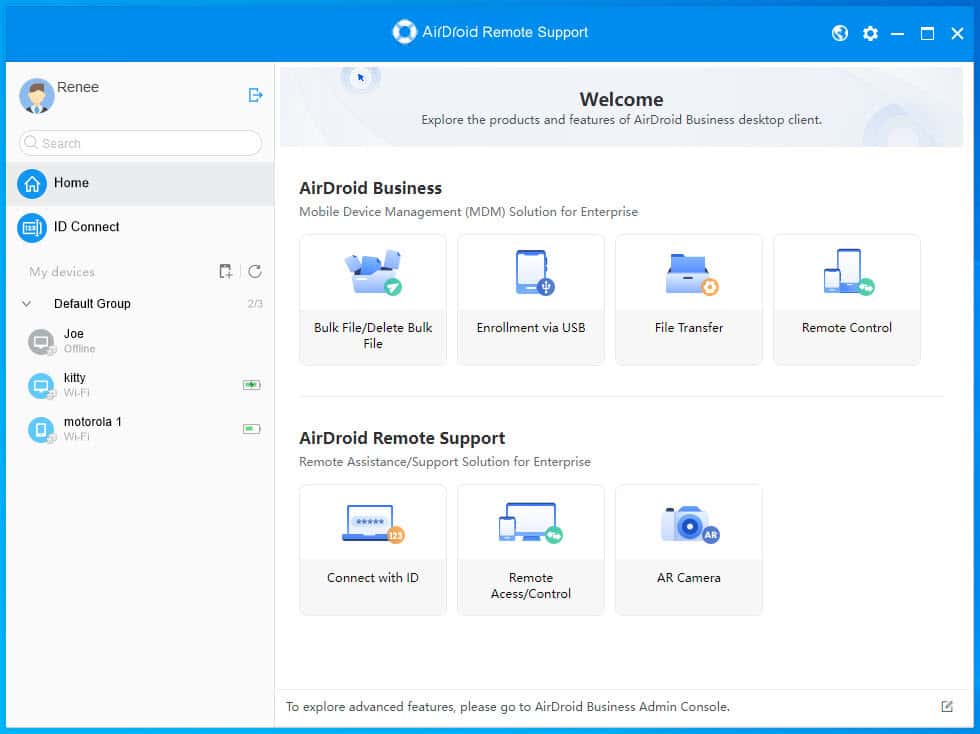Click Renee's profile avatar

point(37,96)
